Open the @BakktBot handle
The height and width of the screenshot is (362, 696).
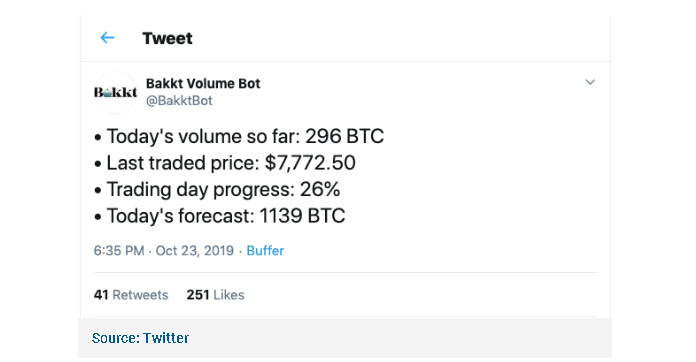click(179, 101)
